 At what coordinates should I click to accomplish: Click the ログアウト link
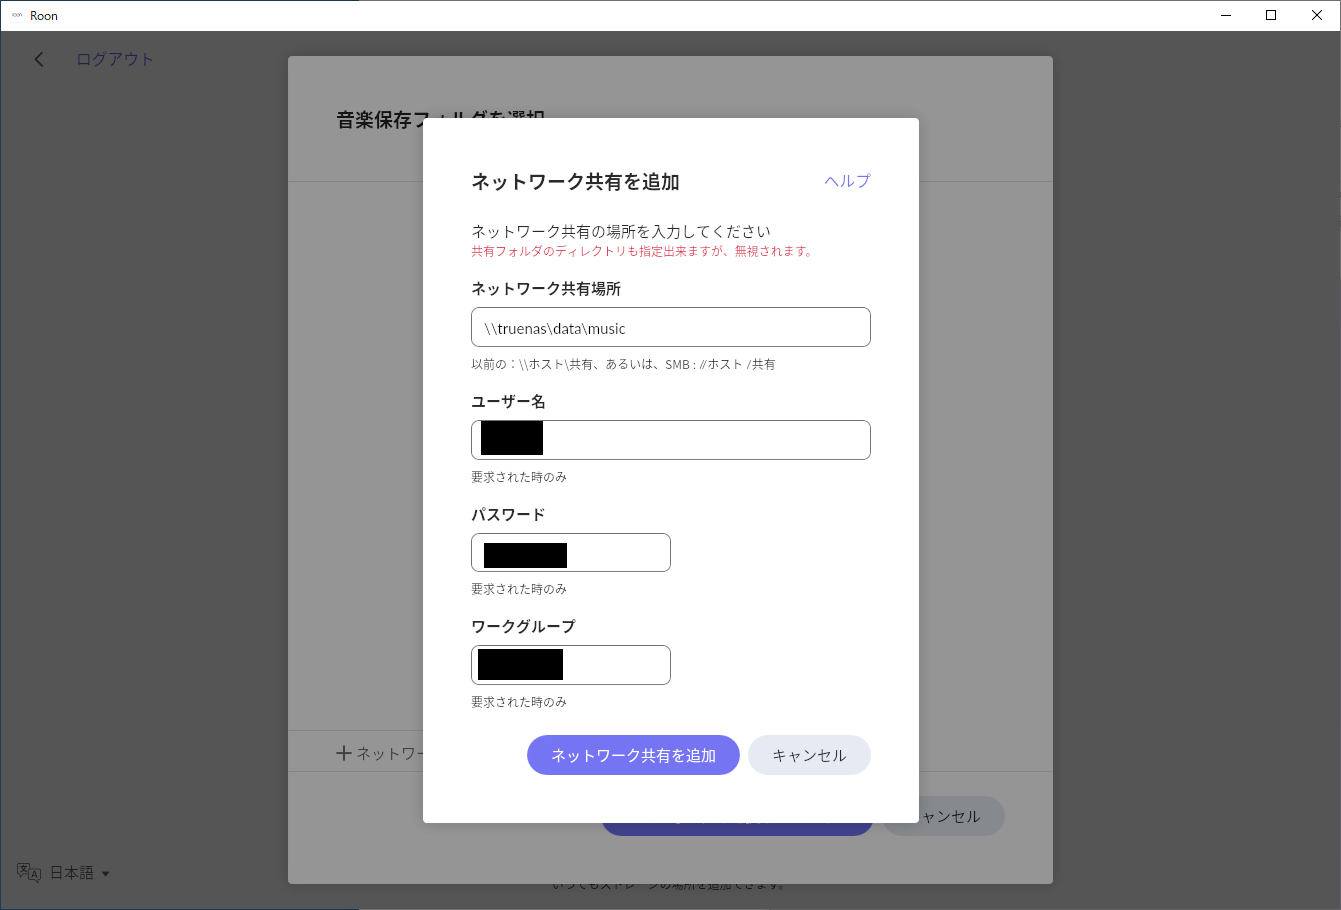click(x=115, y=60)
